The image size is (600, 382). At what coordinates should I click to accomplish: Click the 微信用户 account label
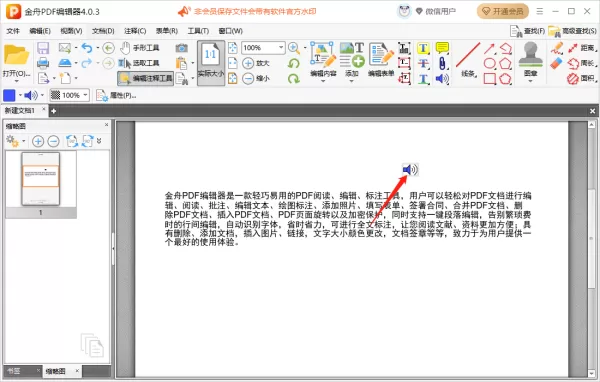point(440,11)
